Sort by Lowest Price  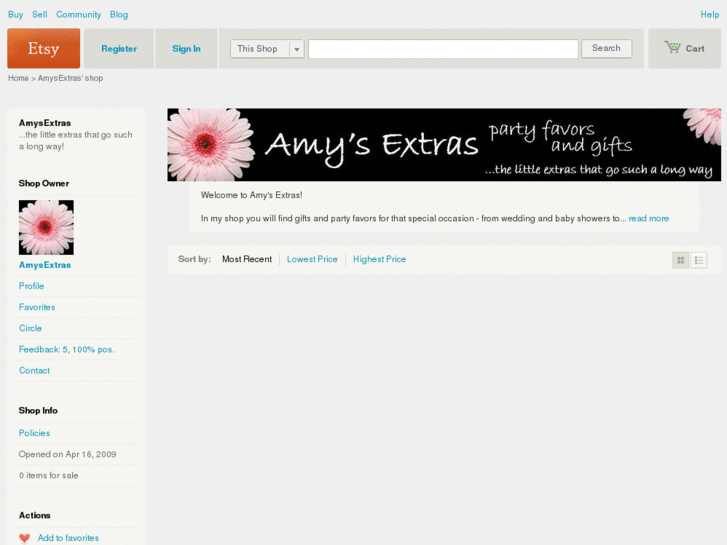(312, 259)
